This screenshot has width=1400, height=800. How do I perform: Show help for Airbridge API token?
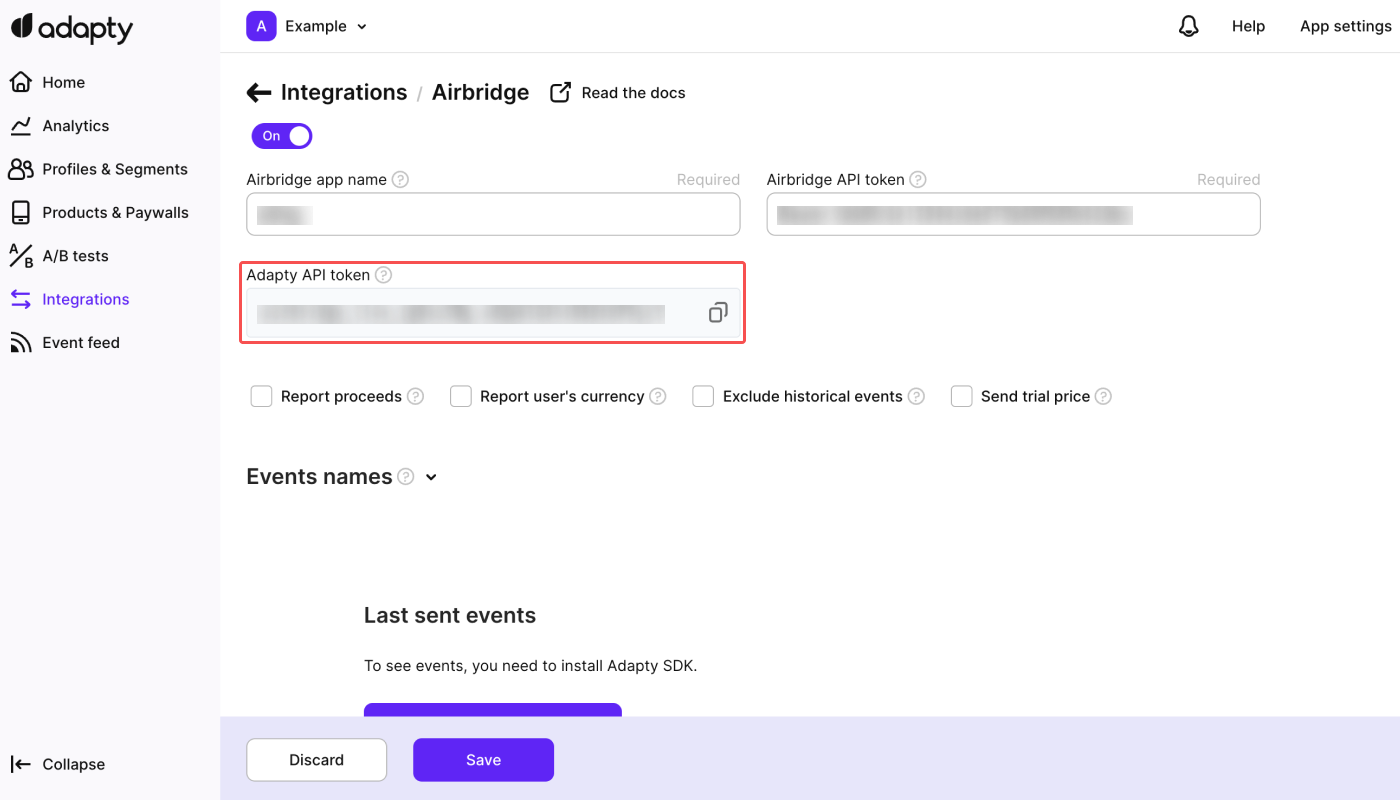(x=918, y=180)
